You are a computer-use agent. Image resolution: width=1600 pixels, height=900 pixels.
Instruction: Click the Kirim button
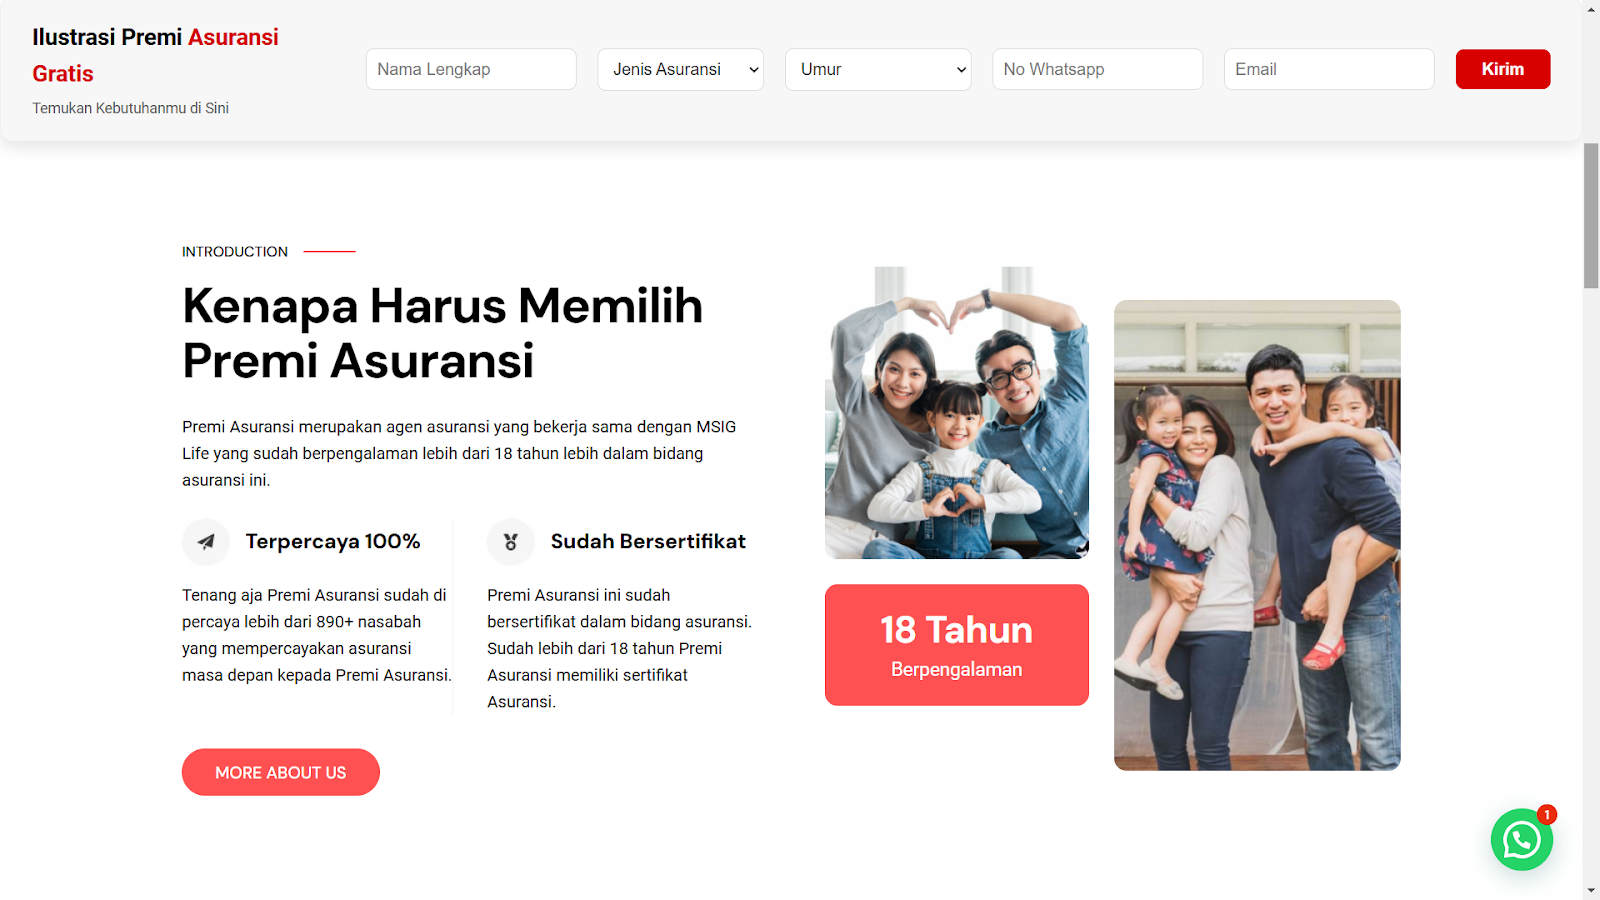click(x=1503, y=69)
